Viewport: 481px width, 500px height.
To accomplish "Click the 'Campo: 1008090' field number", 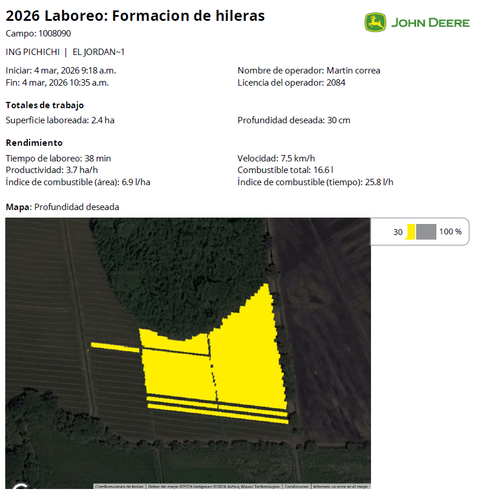I will 38,34.
